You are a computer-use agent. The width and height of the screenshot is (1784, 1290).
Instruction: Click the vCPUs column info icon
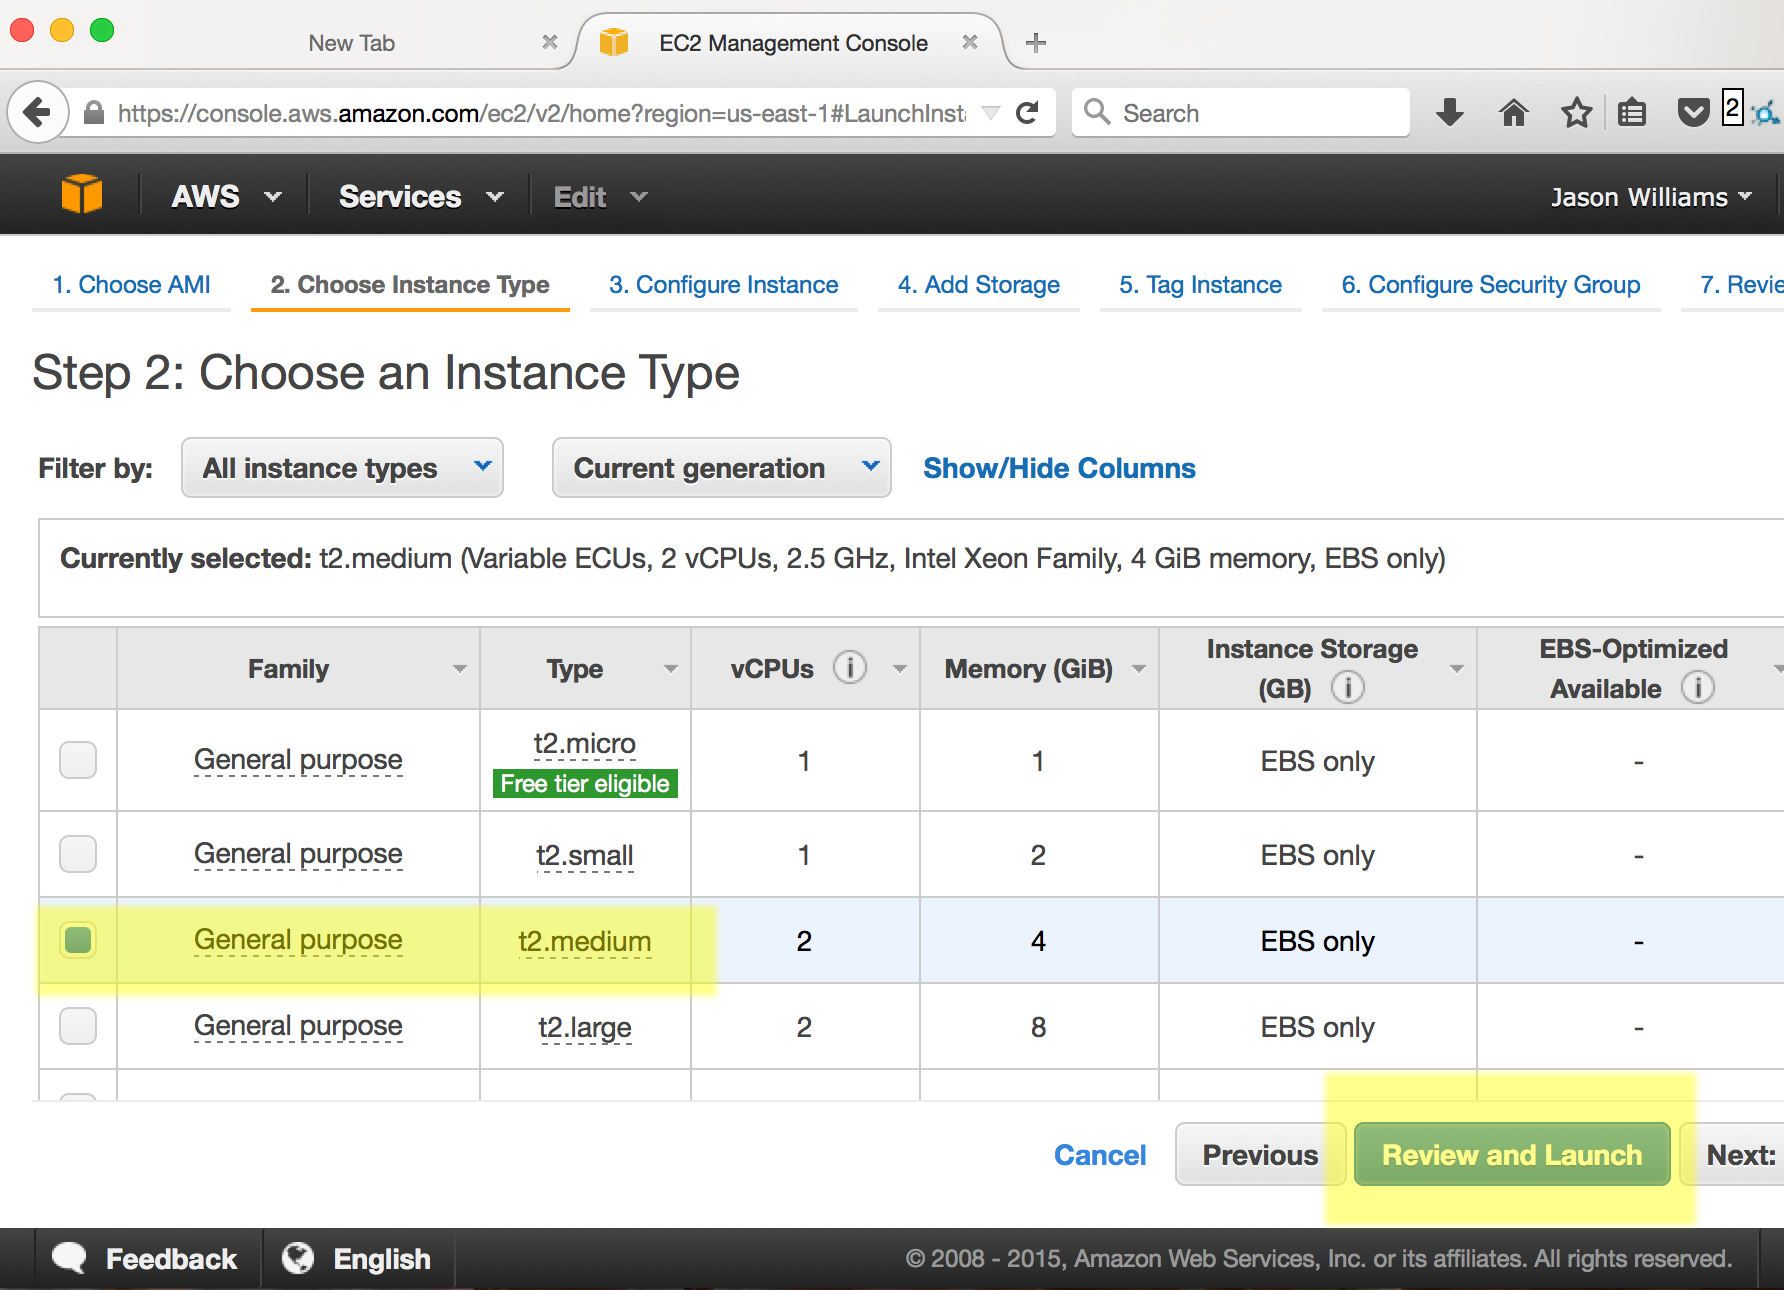pos(850,668)
